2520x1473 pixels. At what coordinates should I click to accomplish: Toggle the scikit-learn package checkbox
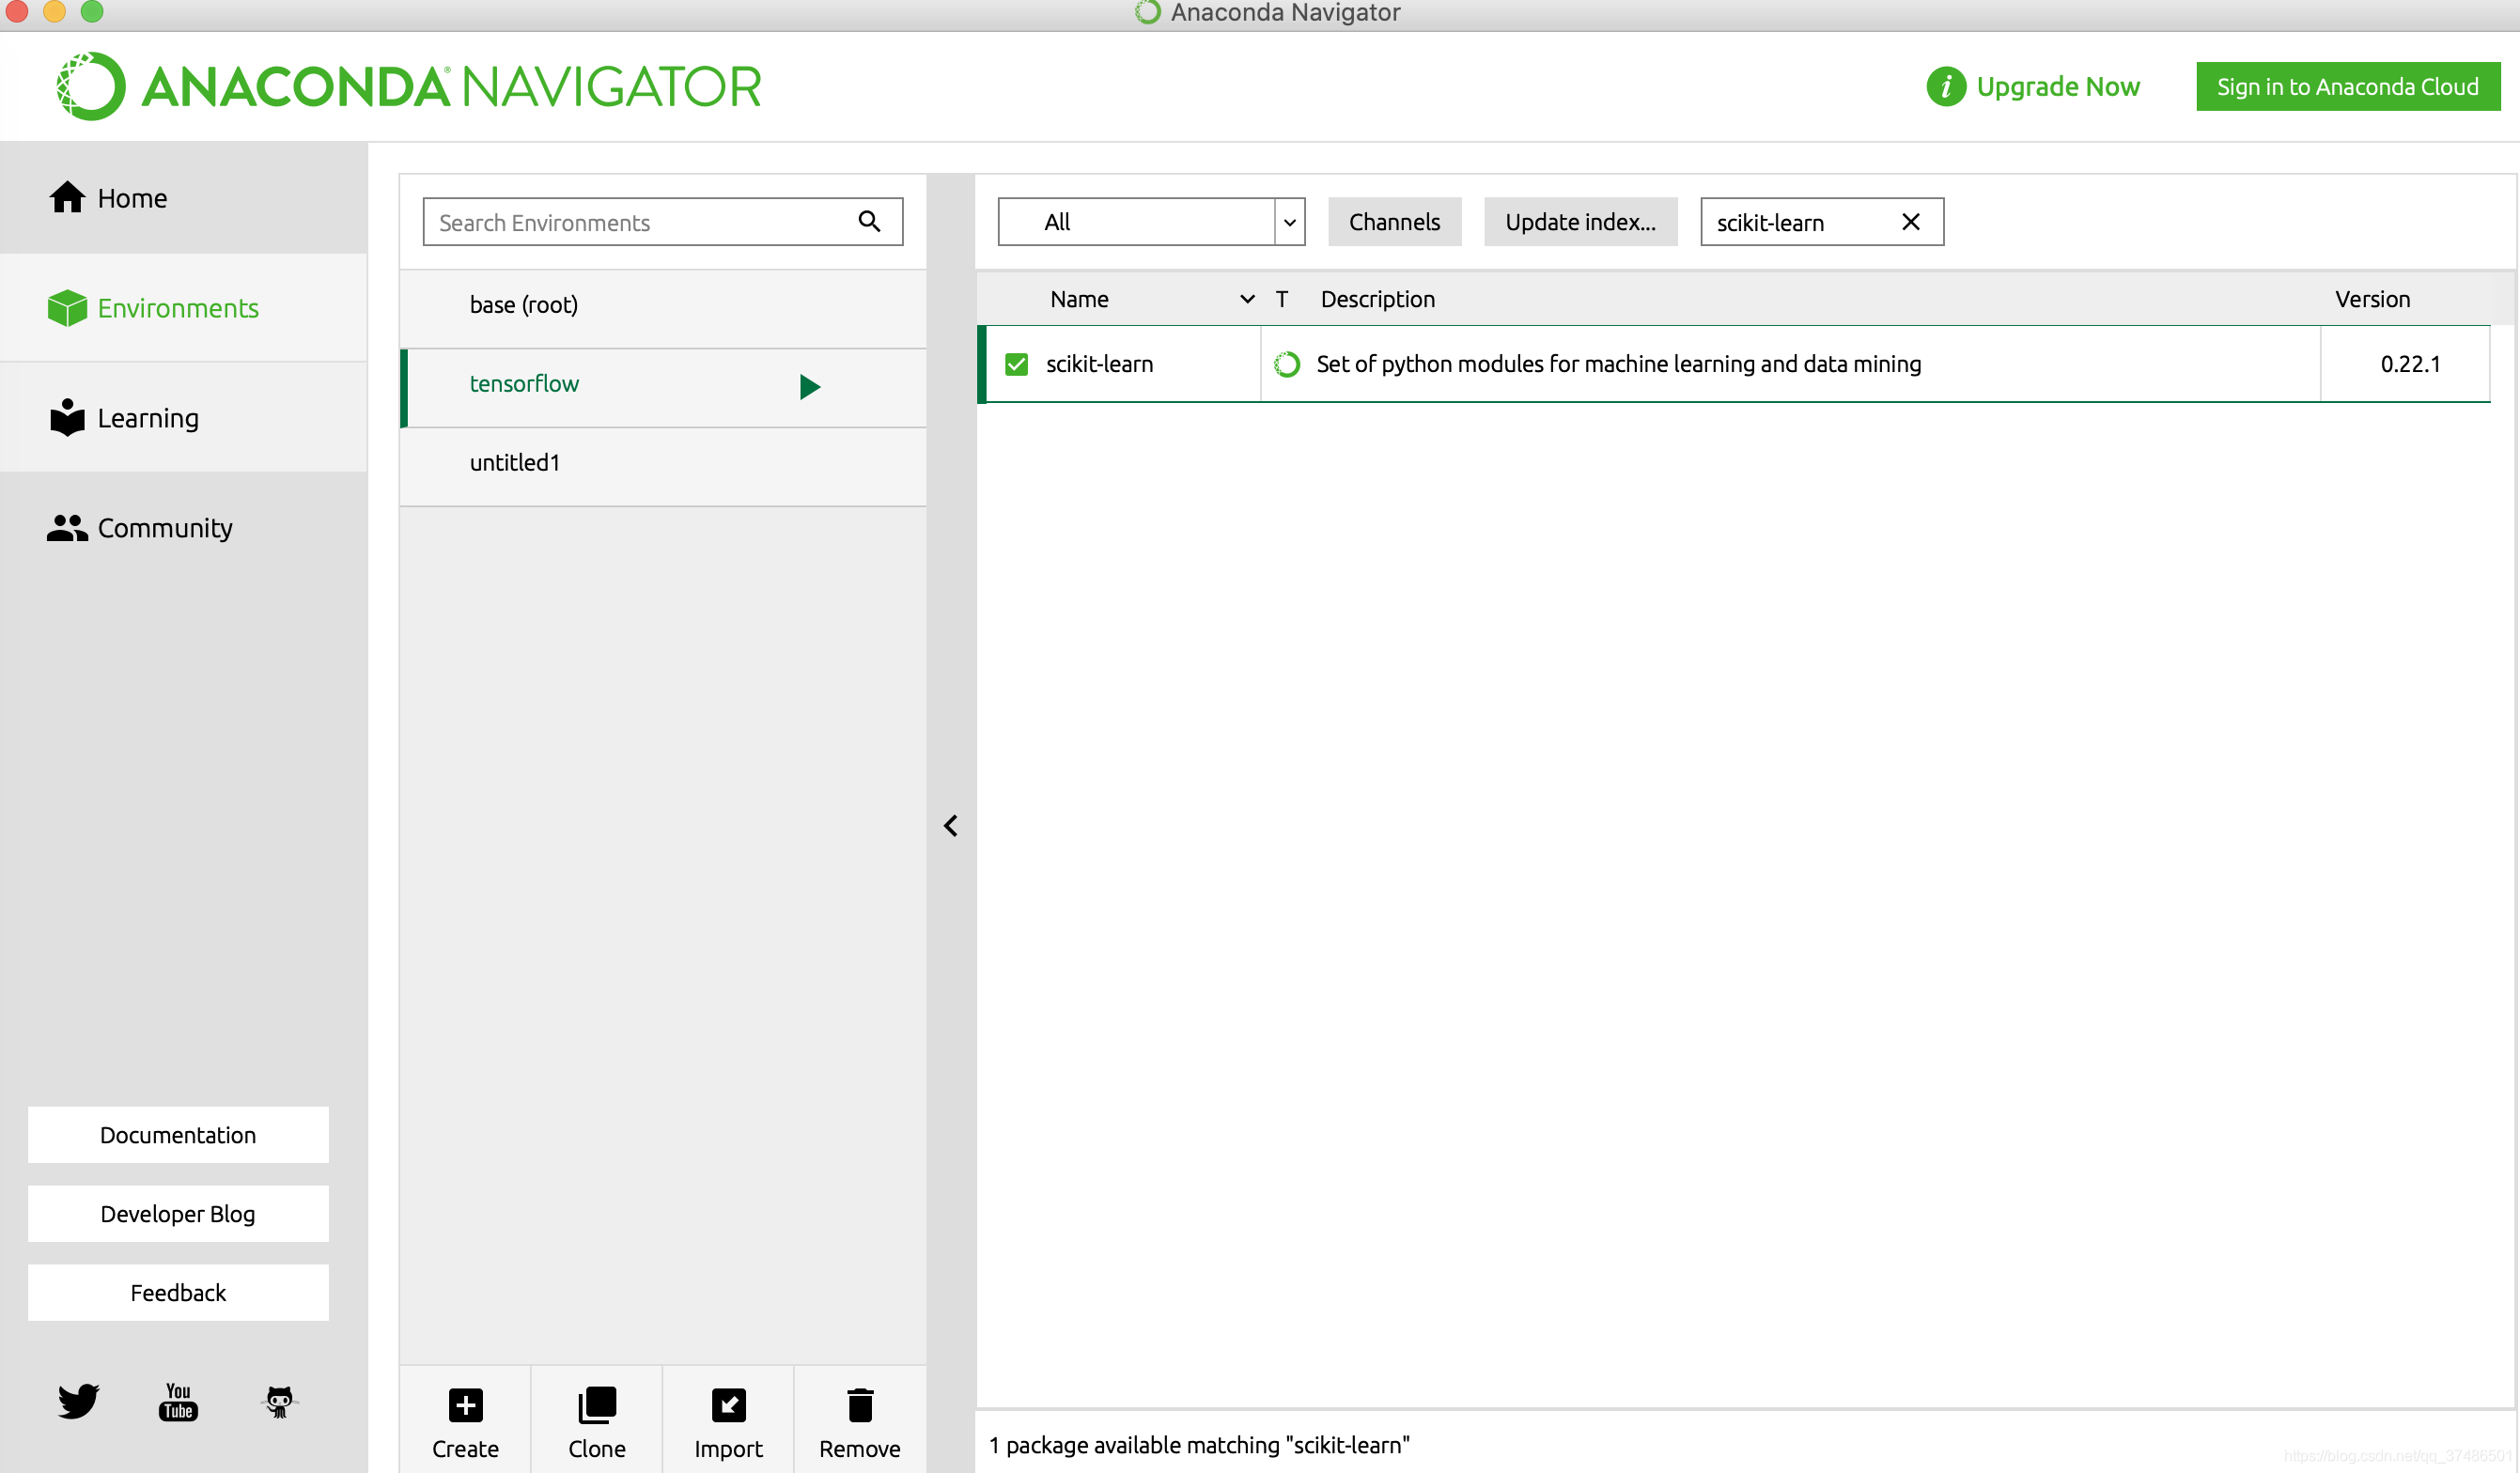click(1016, 364)
